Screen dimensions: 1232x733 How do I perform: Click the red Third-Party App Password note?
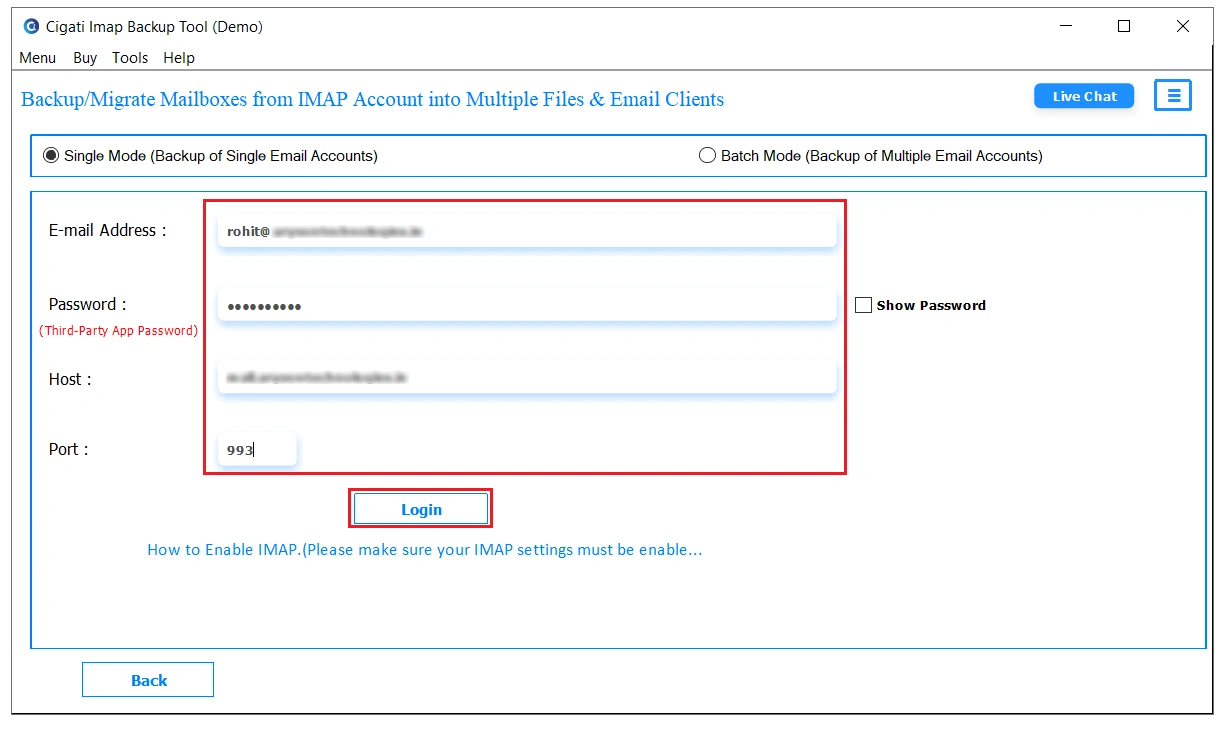[x=119, y=331]
